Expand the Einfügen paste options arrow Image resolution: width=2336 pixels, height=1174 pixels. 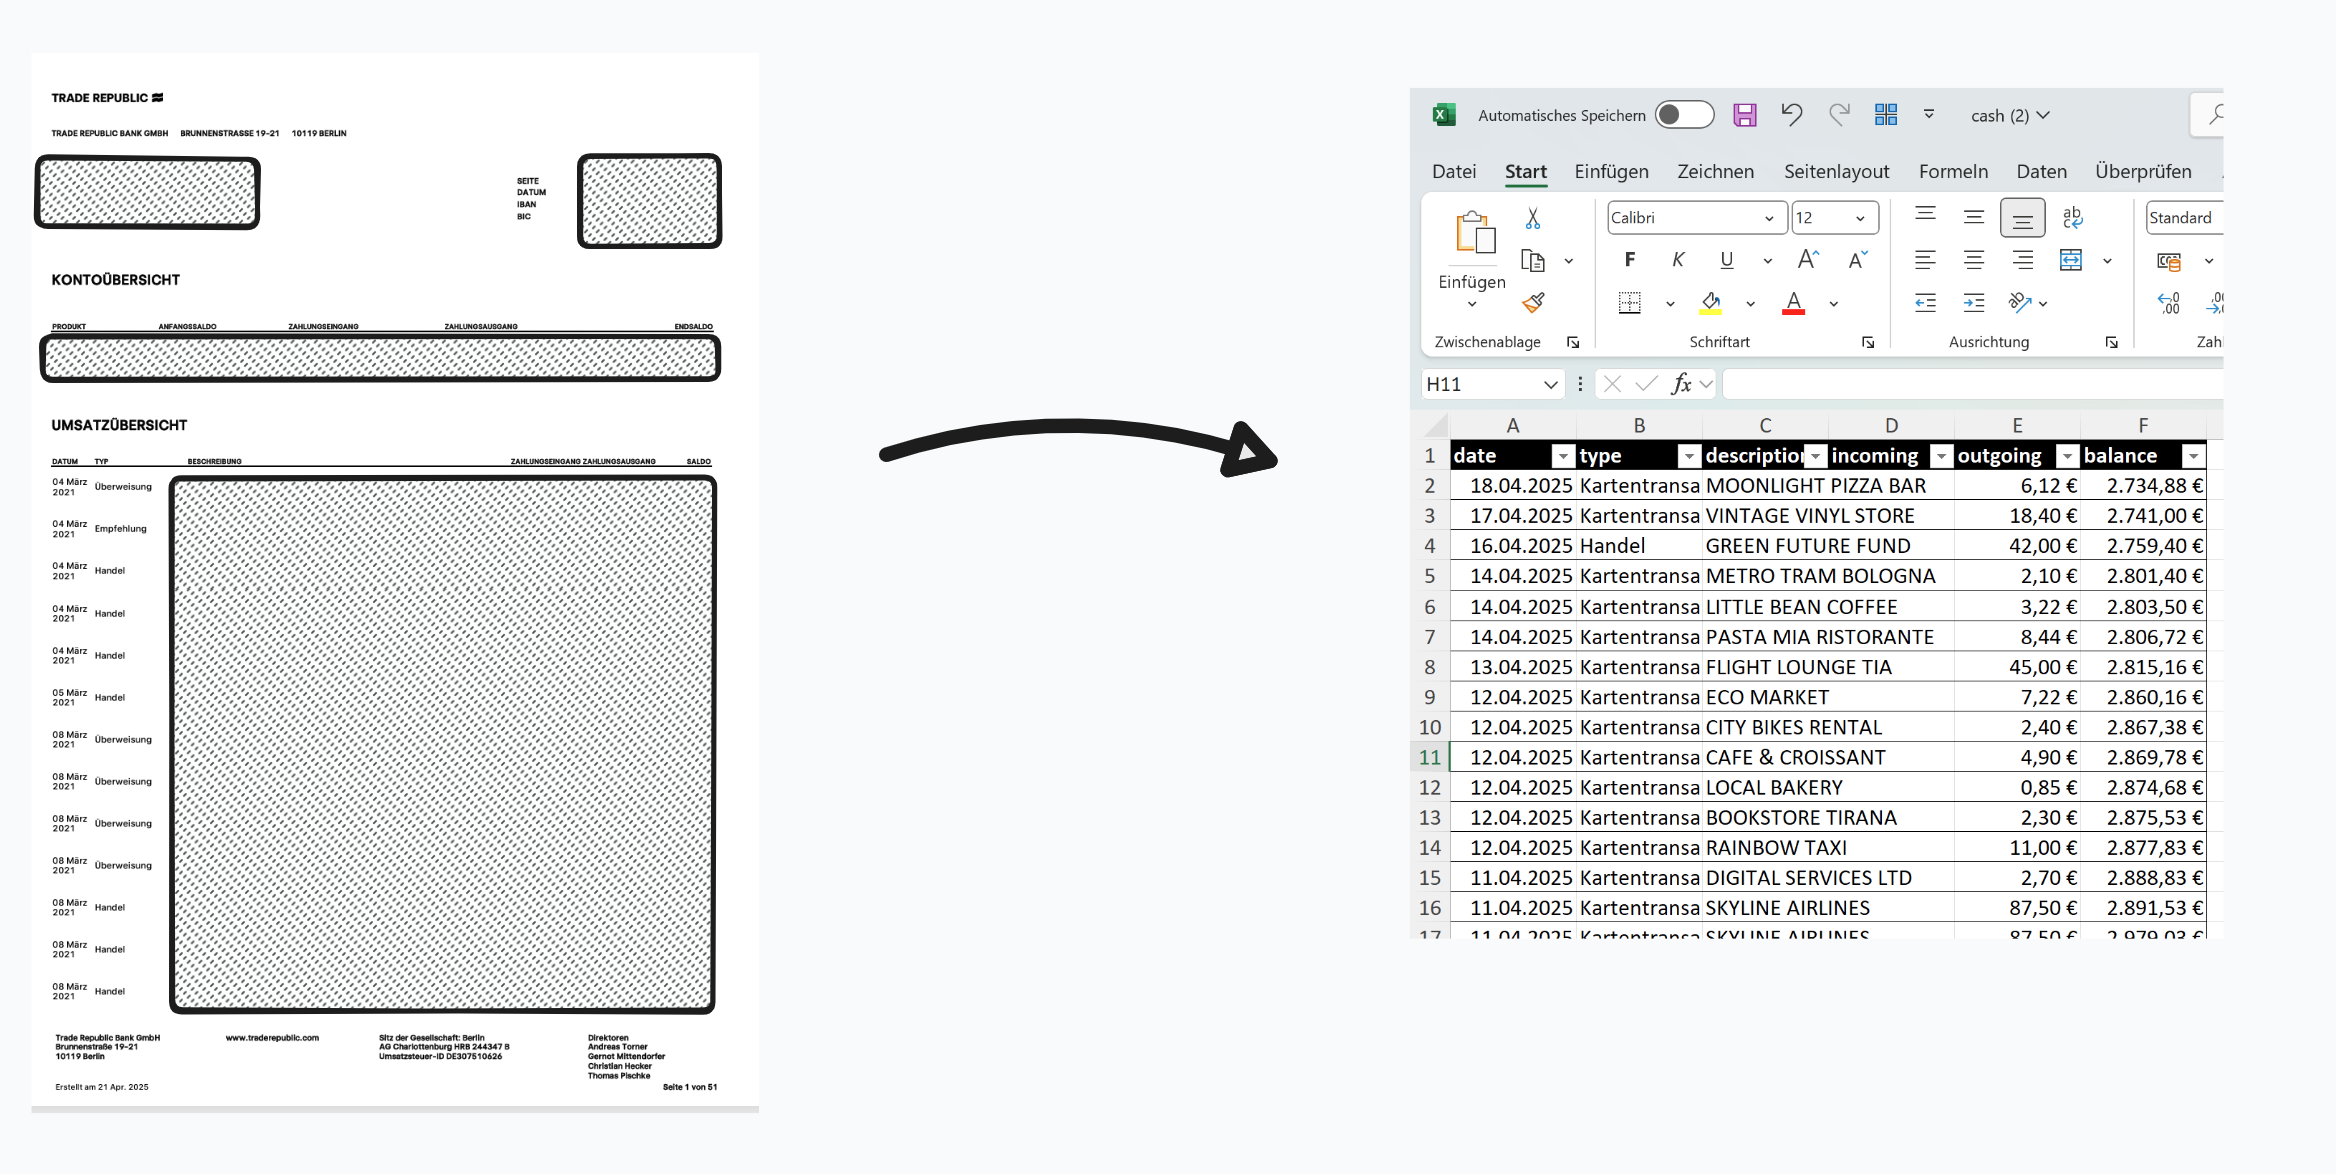(x=1472, y=303)
